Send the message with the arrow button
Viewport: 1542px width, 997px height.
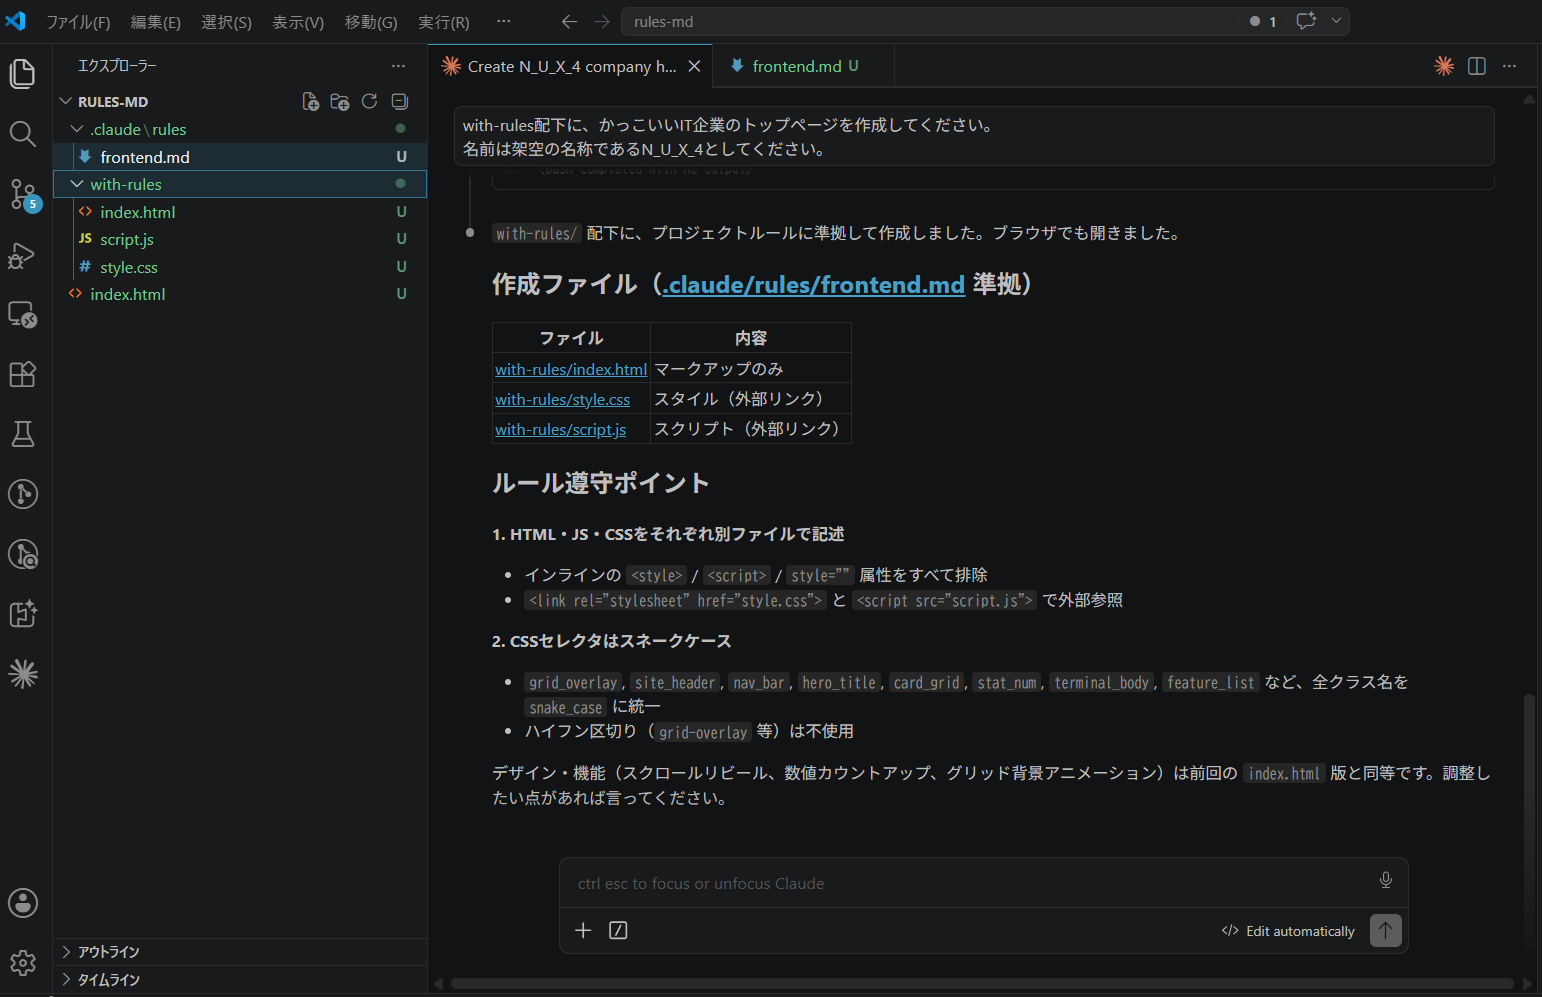coord(1385,930)
